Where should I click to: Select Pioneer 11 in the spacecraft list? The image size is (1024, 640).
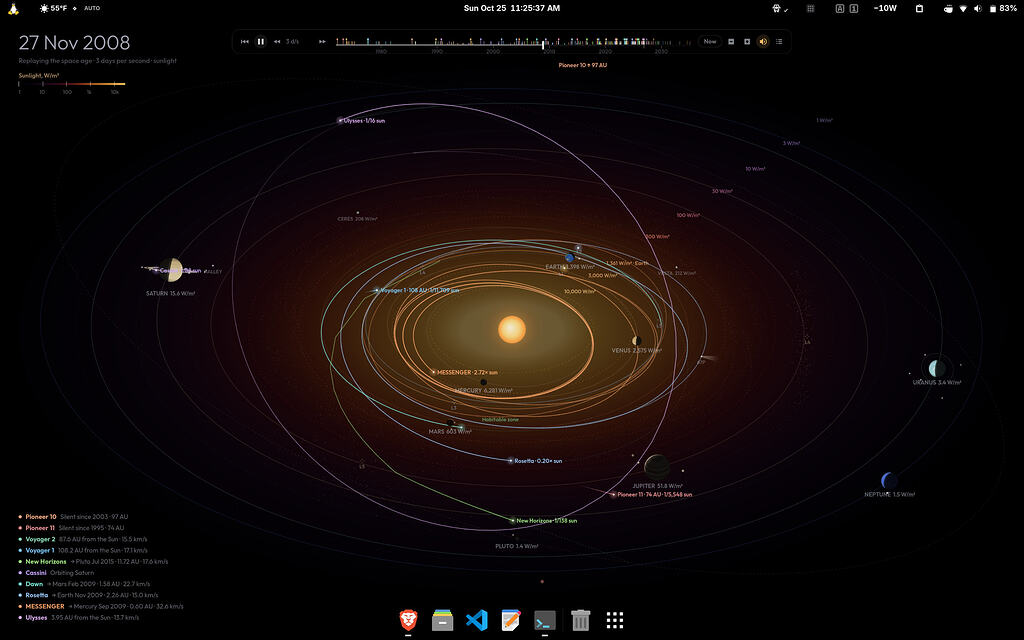[71, 528]
